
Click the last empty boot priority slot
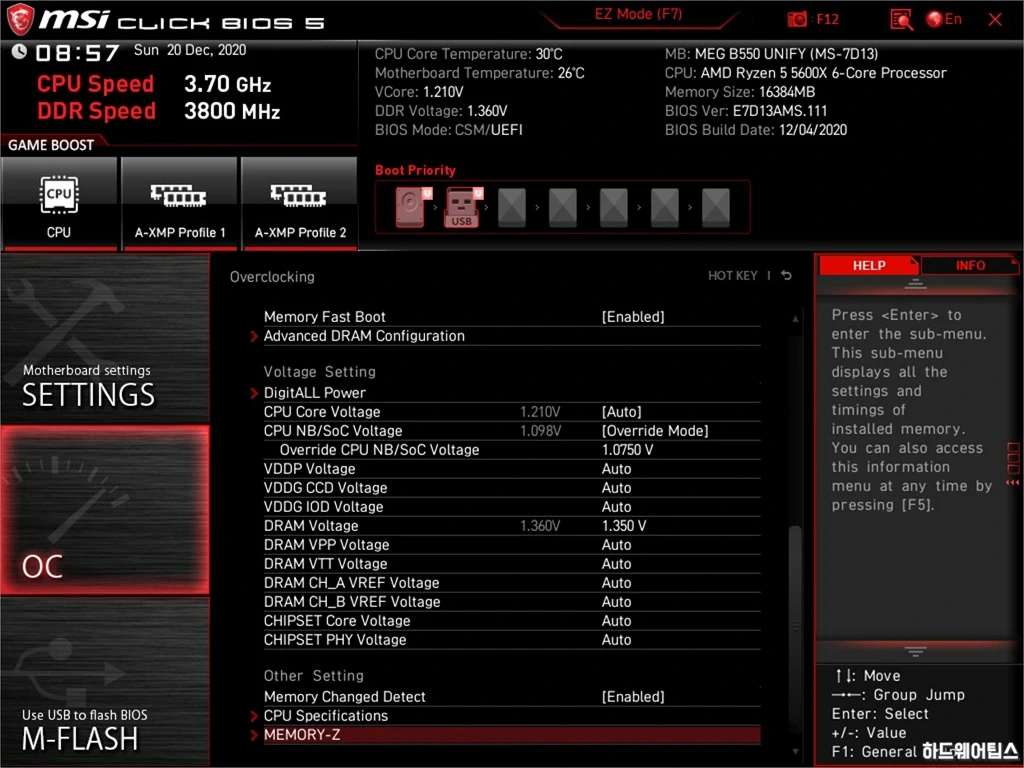[x=715, y=207]
